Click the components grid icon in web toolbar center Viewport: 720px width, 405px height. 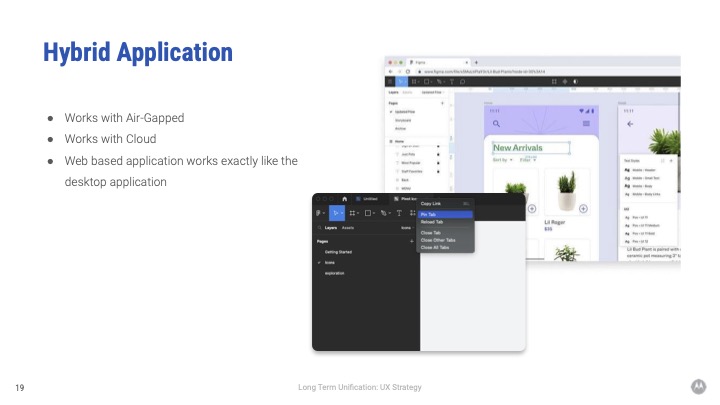pyautogui.click(x=554, y=82)
